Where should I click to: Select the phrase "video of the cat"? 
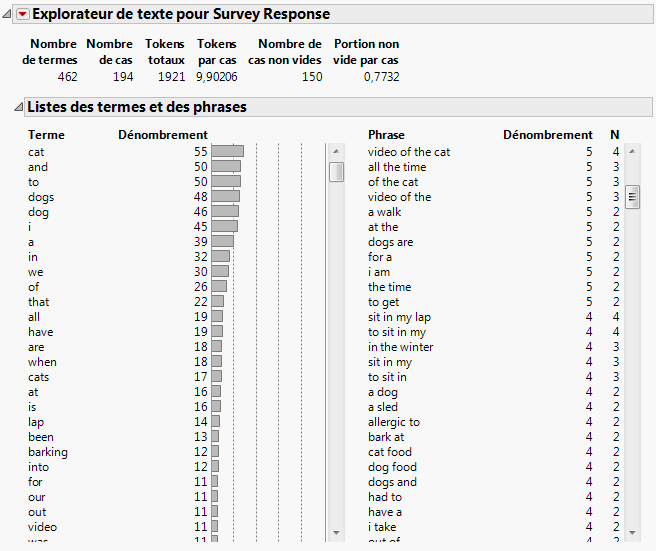[409, 152]
